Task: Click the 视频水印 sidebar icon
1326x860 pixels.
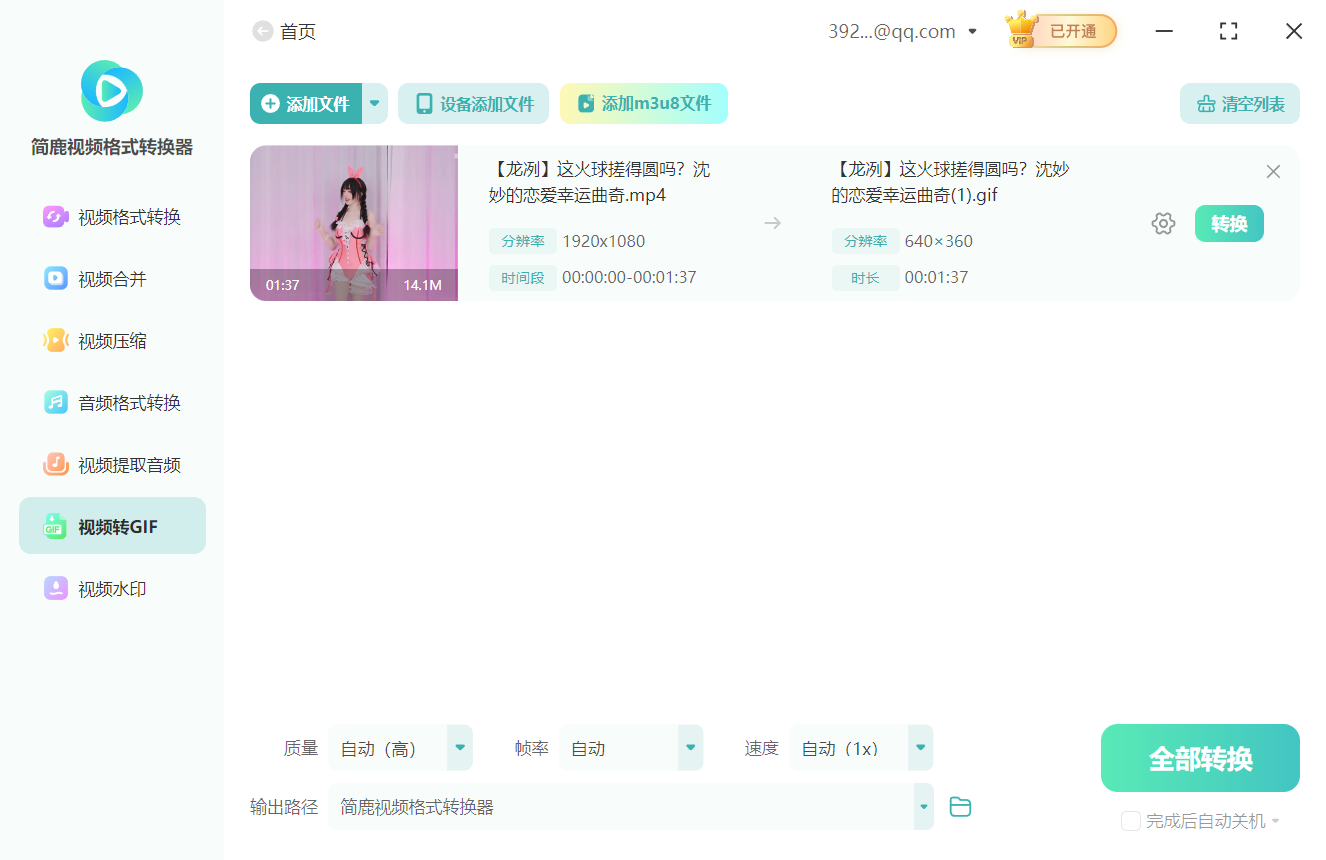Action: pos(55,589)
